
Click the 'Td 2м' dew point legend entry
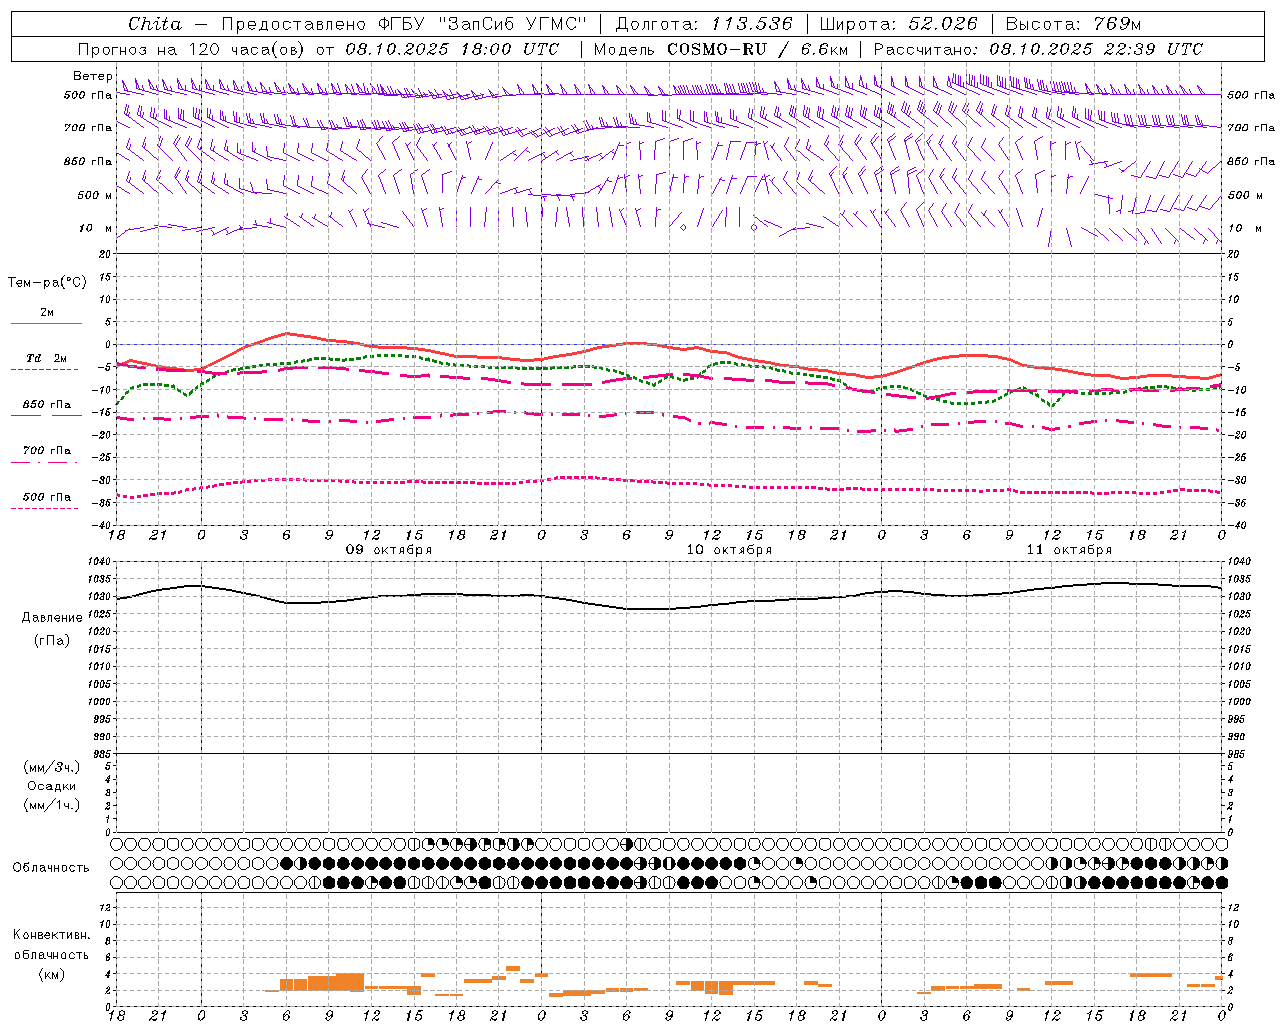[47, 358]
